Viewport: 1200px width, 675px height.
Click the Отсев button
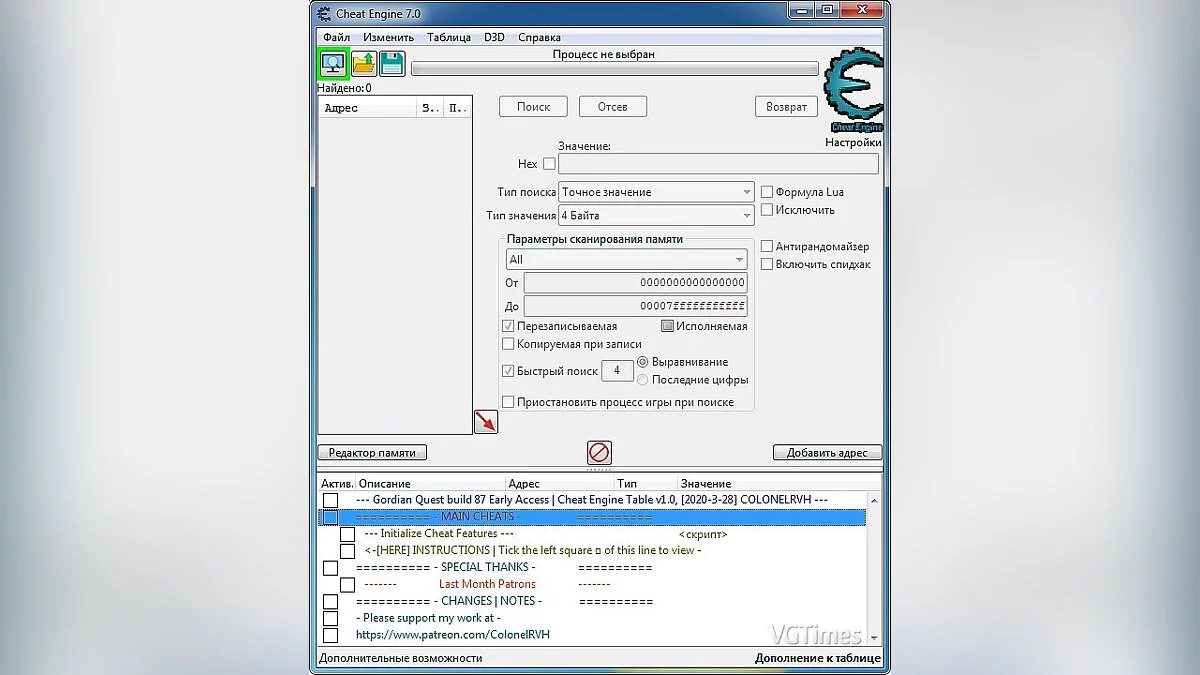(612, 106)
